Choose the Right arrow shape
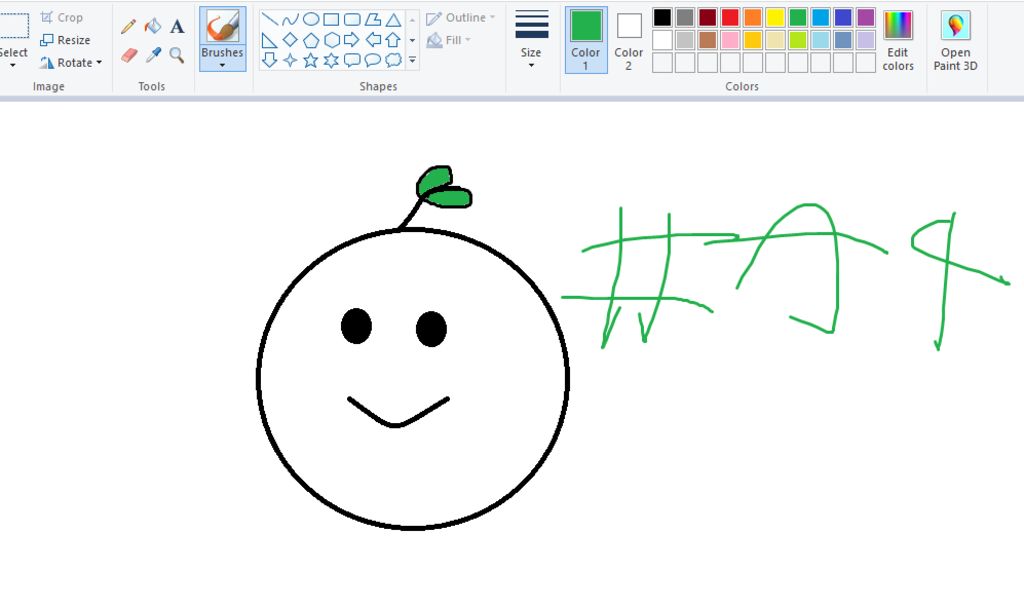1024x609 pixels. (352, 40)
